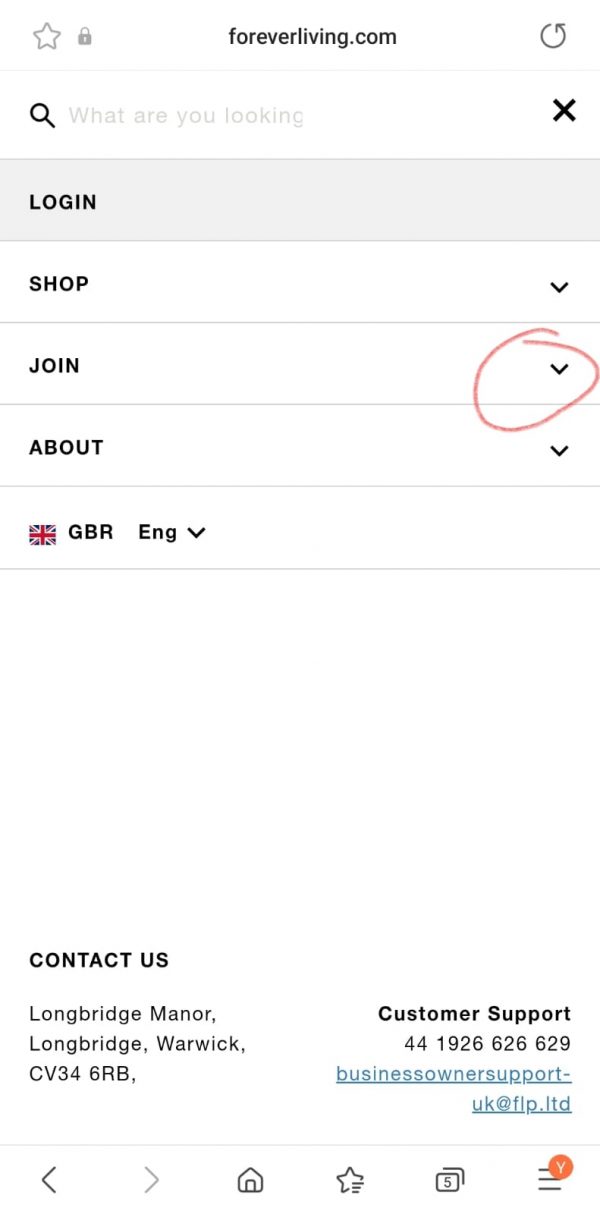Viewport: 600px width, 1214px height.
Task: Open the tab switcher showing 5 tabs
Action: (450, 1181)
